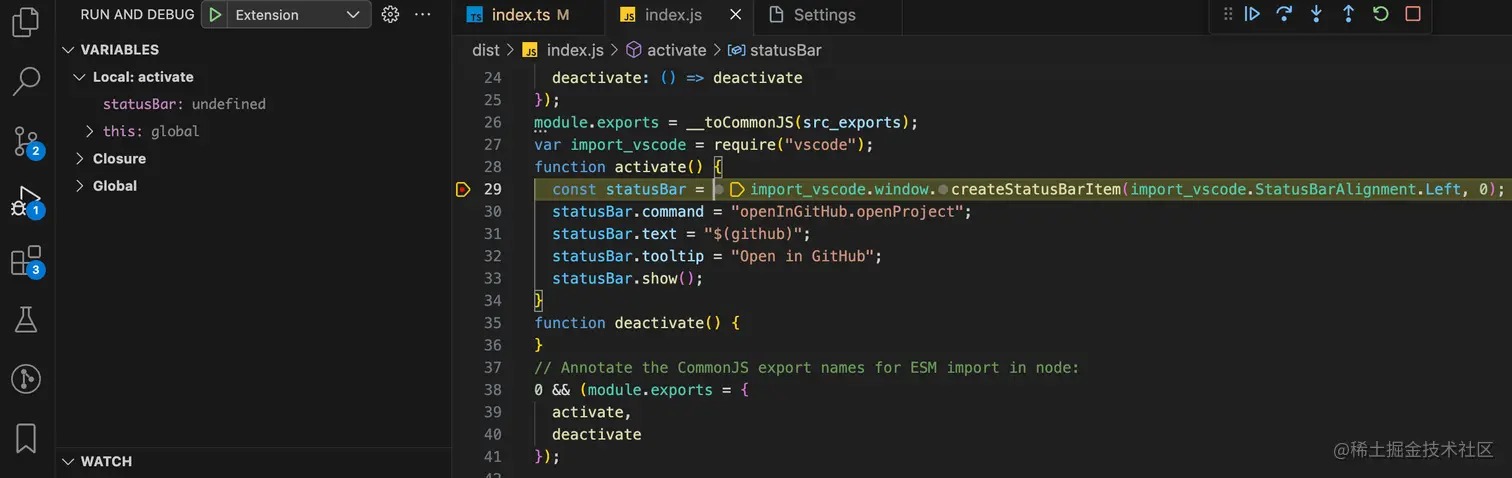This screenshot has height=478, width=1512.
Task: Click the function deactivate() declaration
Action: click(636, 323)
